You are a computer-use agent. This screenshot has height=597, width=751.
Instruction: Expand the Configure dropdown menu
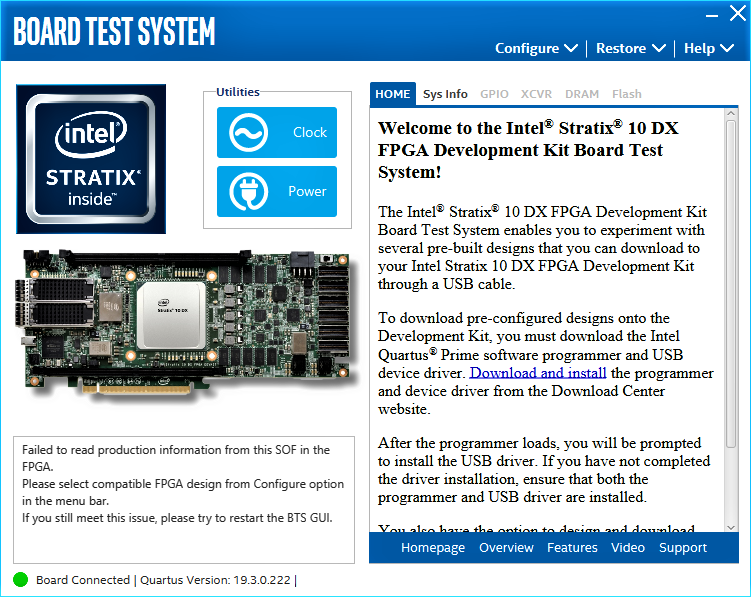(x=536, y=48)
